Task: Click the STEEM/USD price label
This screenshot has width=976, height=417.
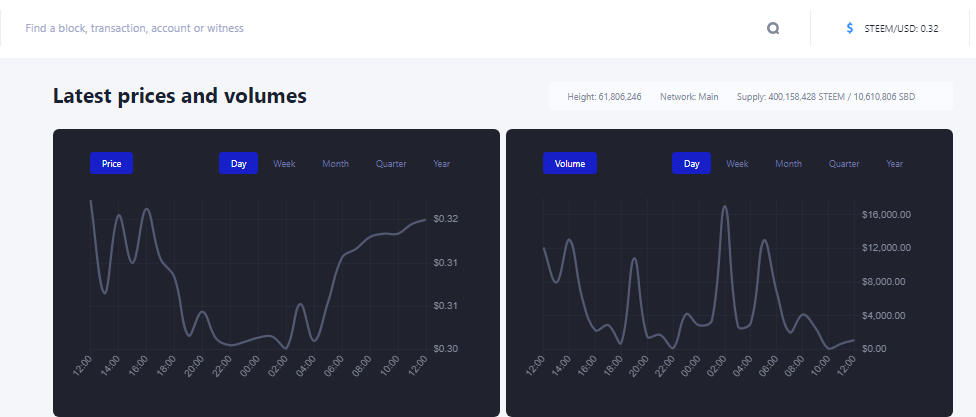Action: tap(901, 29)
